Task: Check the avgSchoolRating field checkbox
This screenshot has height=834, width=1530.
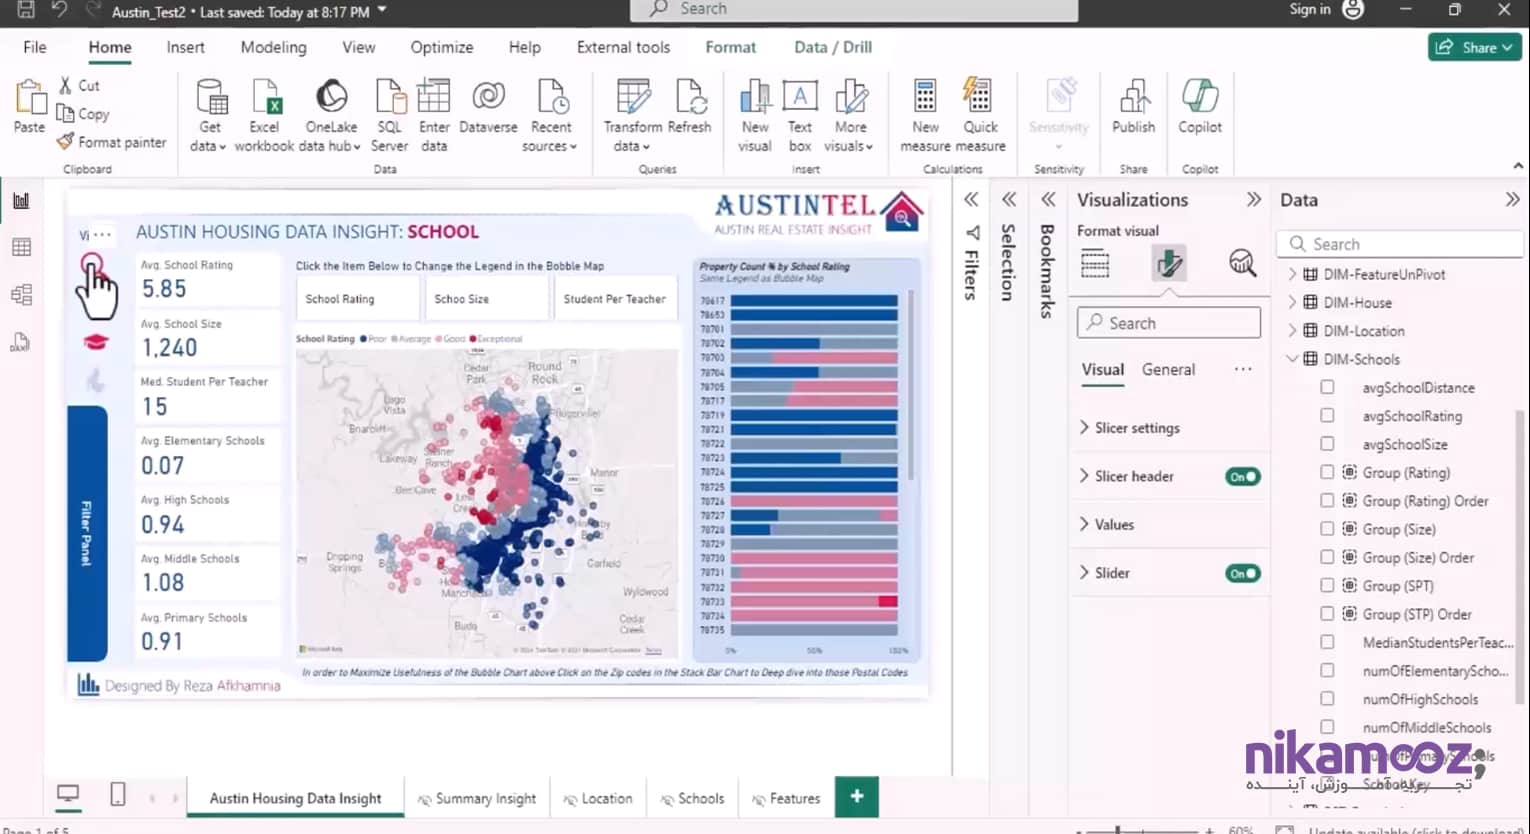Action: click(x=1327, y=416)
